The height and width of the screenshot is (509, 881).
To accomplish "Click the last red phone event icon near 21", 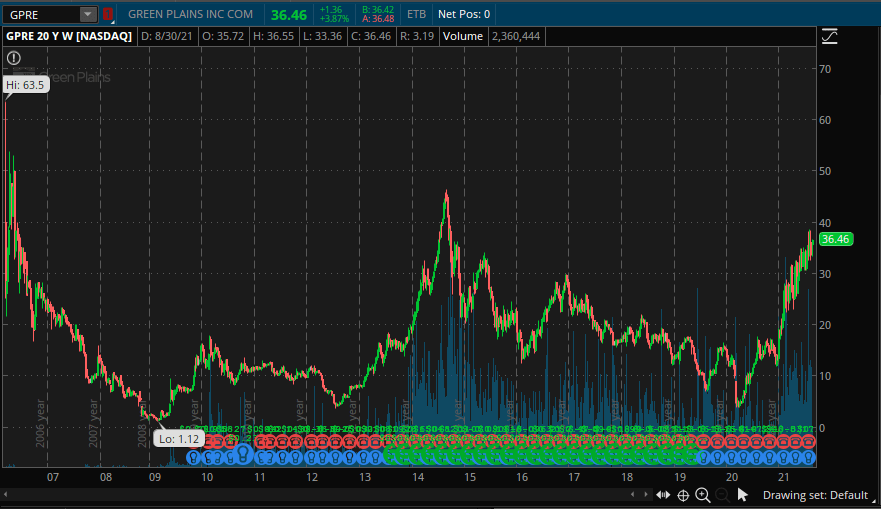I will [x=809, y=442].
